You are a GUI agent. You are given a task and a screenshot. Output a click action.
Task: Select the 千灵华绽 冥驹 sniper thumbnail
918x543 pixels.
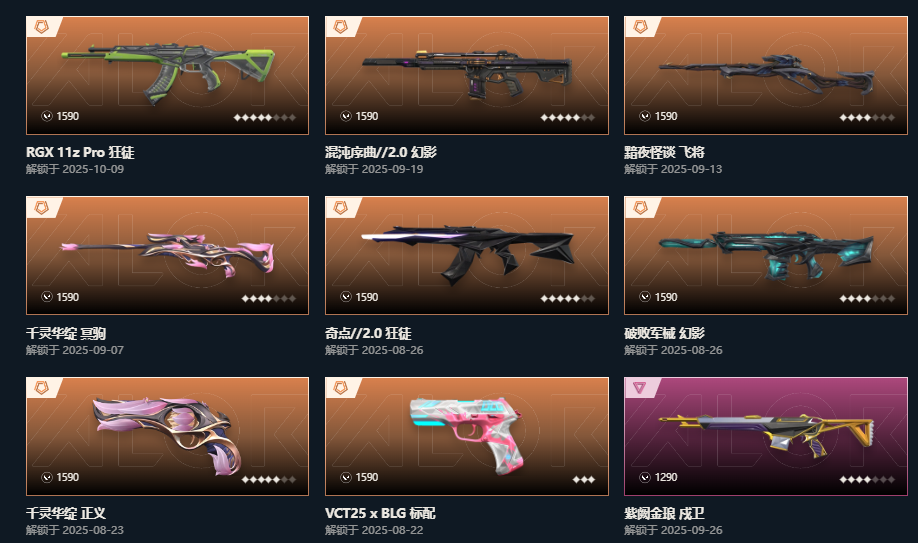[x=167, y=255]
